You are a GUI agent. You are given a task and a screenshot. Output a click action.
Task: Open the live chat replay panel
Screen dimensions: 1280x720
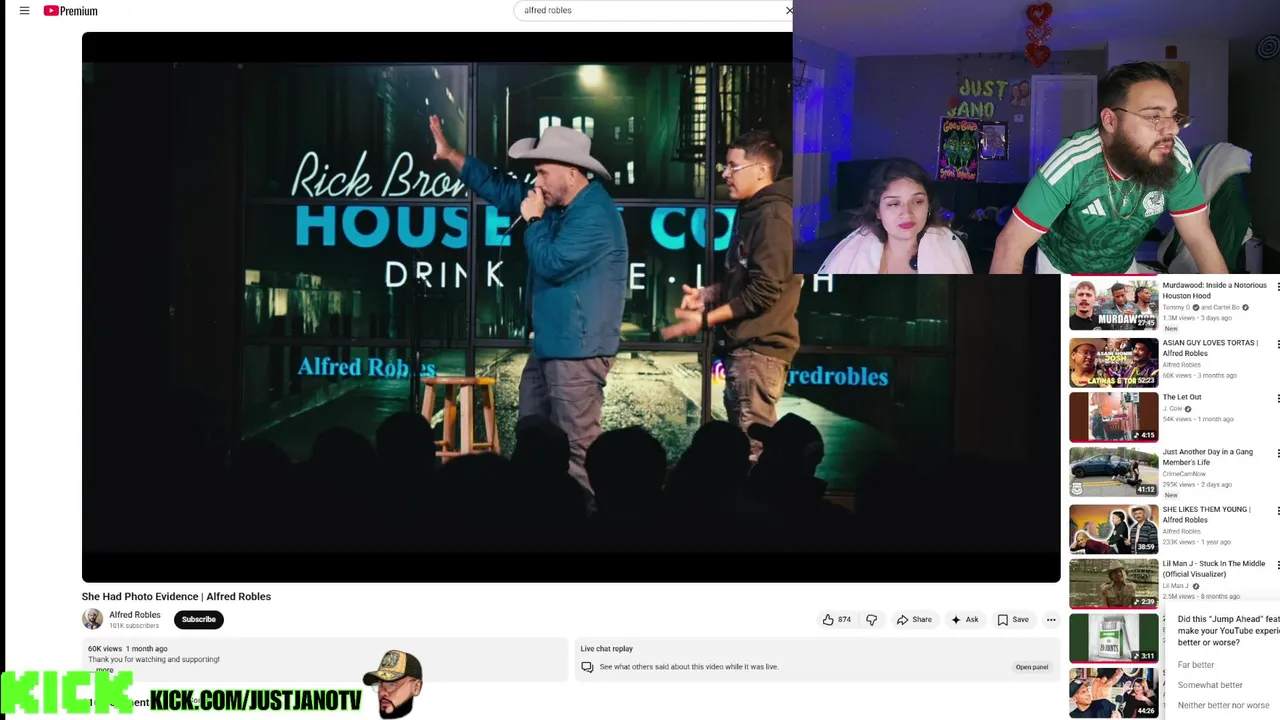(x=1032, y=667)
